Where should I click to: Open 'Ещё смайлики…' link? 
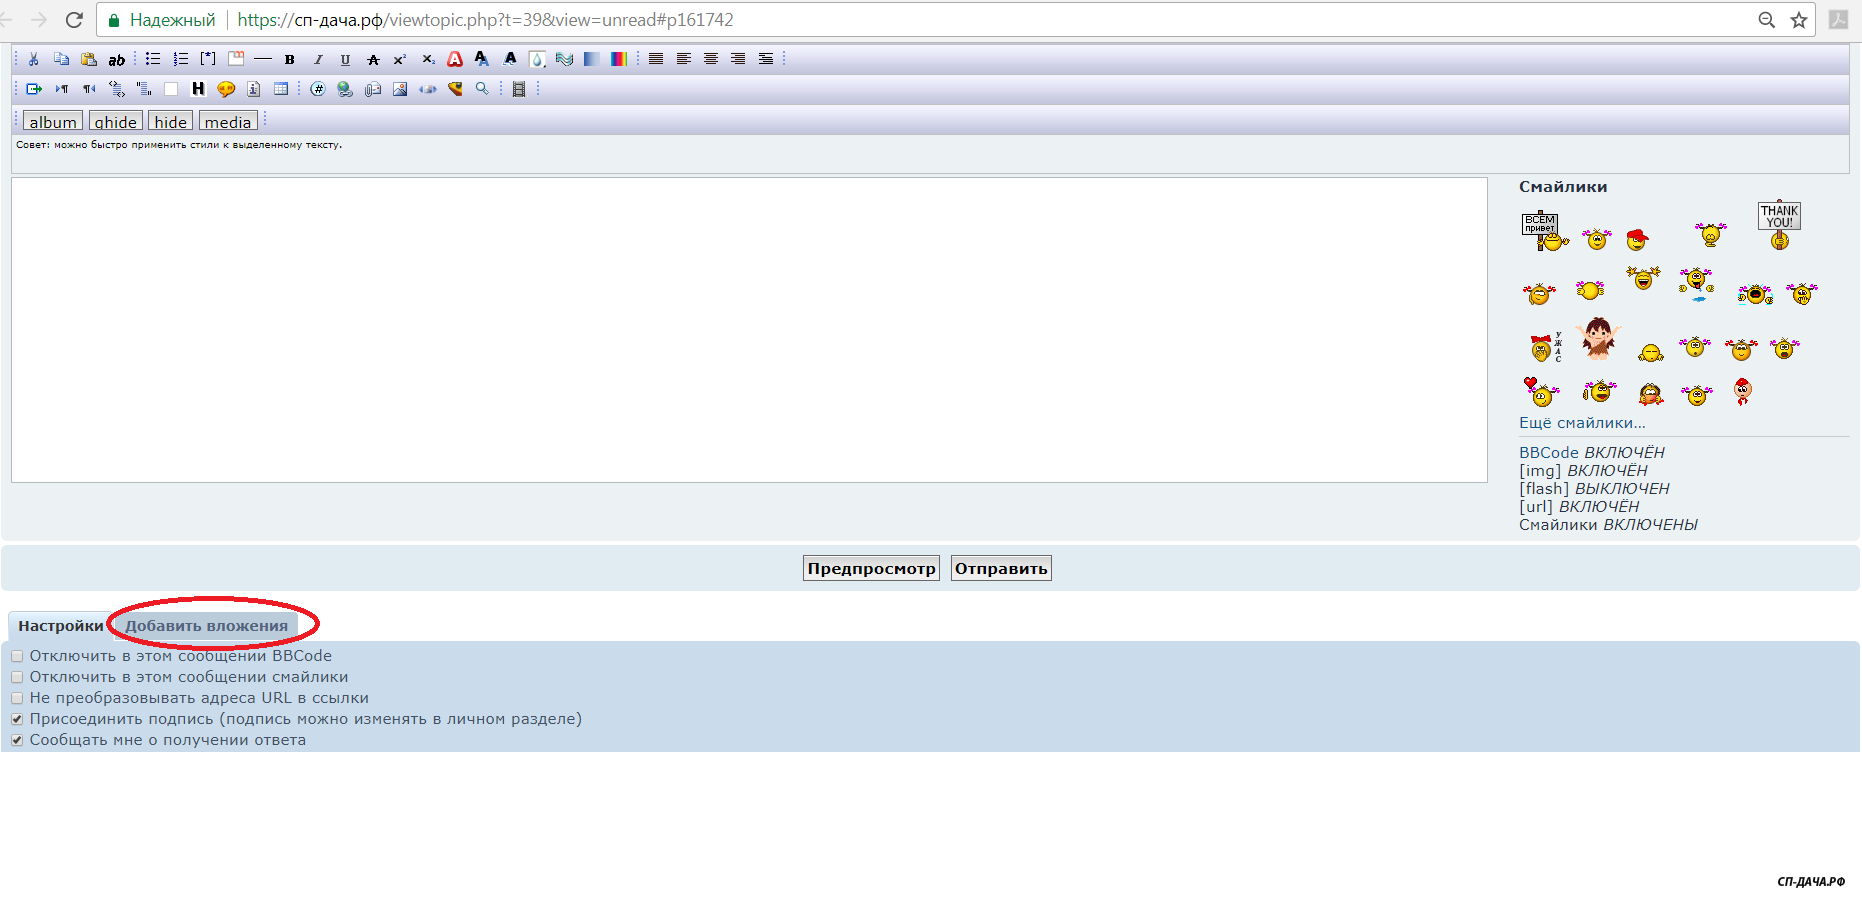[x=1582, y=423]
